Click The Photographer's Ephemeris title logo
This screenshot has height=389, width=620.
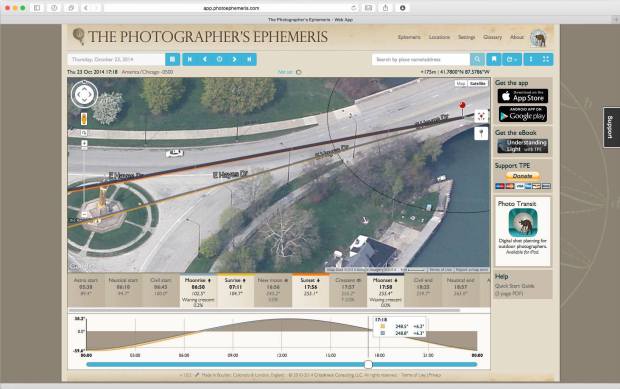click(x=200, y=37)
